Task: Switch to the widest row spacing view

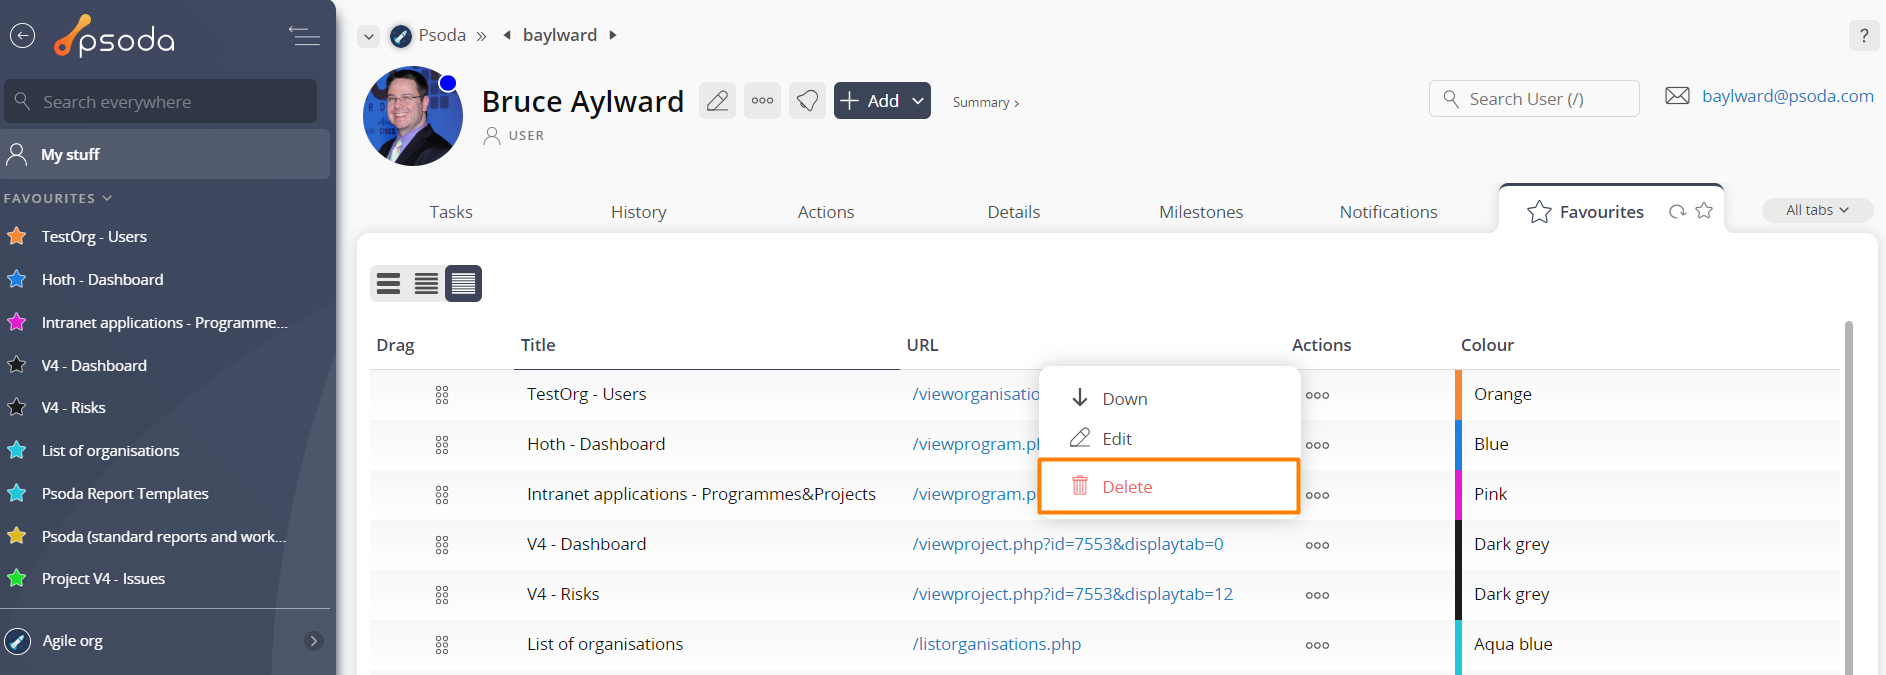Action: click(x=388, y=284)
